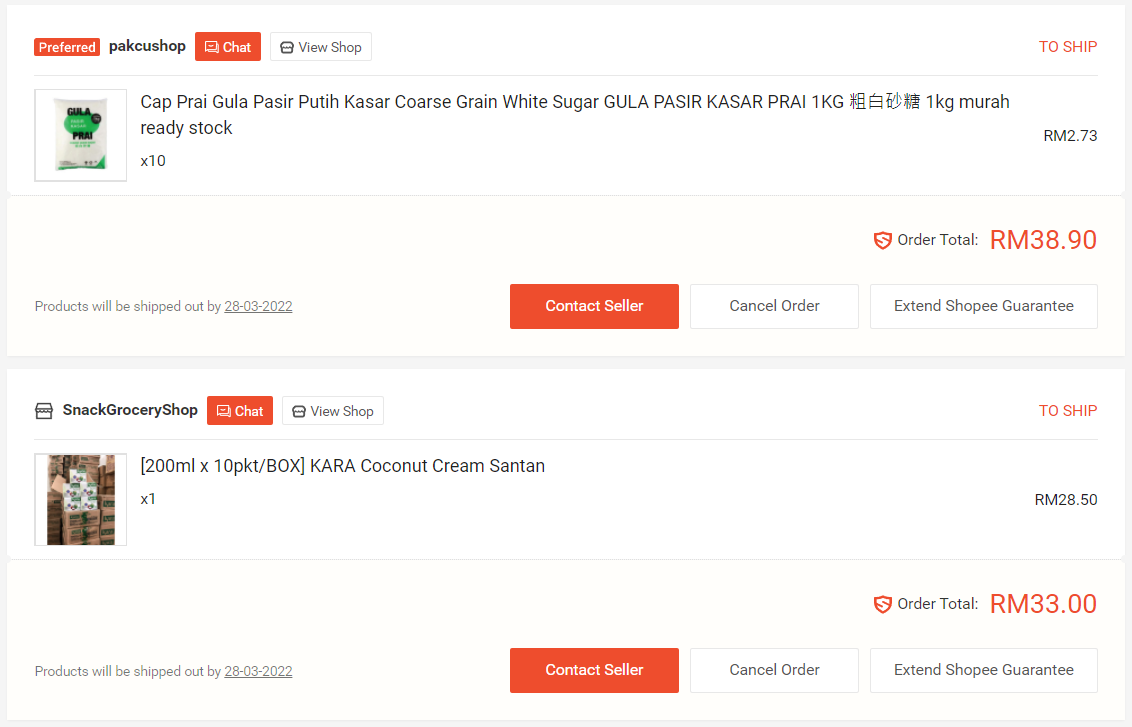This screenshot has width=1132, height=727.
Task: Extend Shopee Guarantee for pakcushop order
Action: click(x=983, y=306)
